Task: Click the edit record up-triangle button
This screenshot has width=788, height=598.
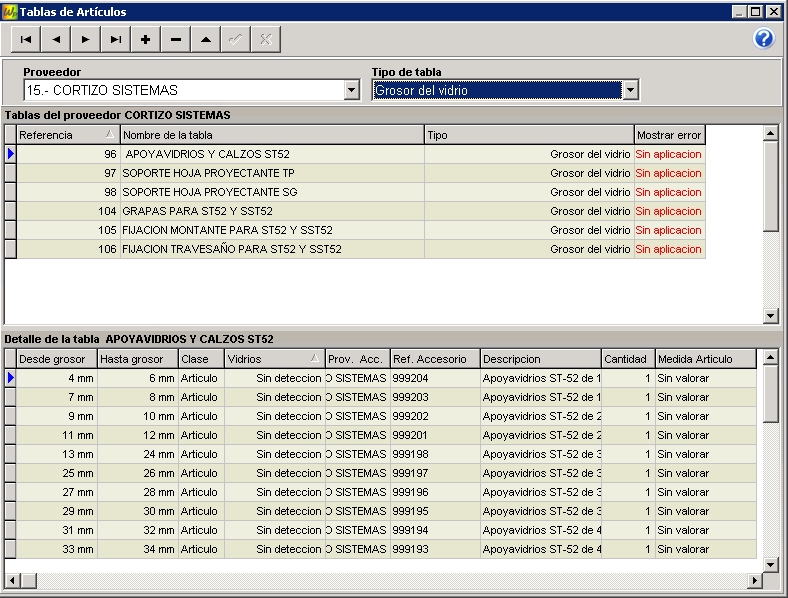Action: [x=206, y=39]
